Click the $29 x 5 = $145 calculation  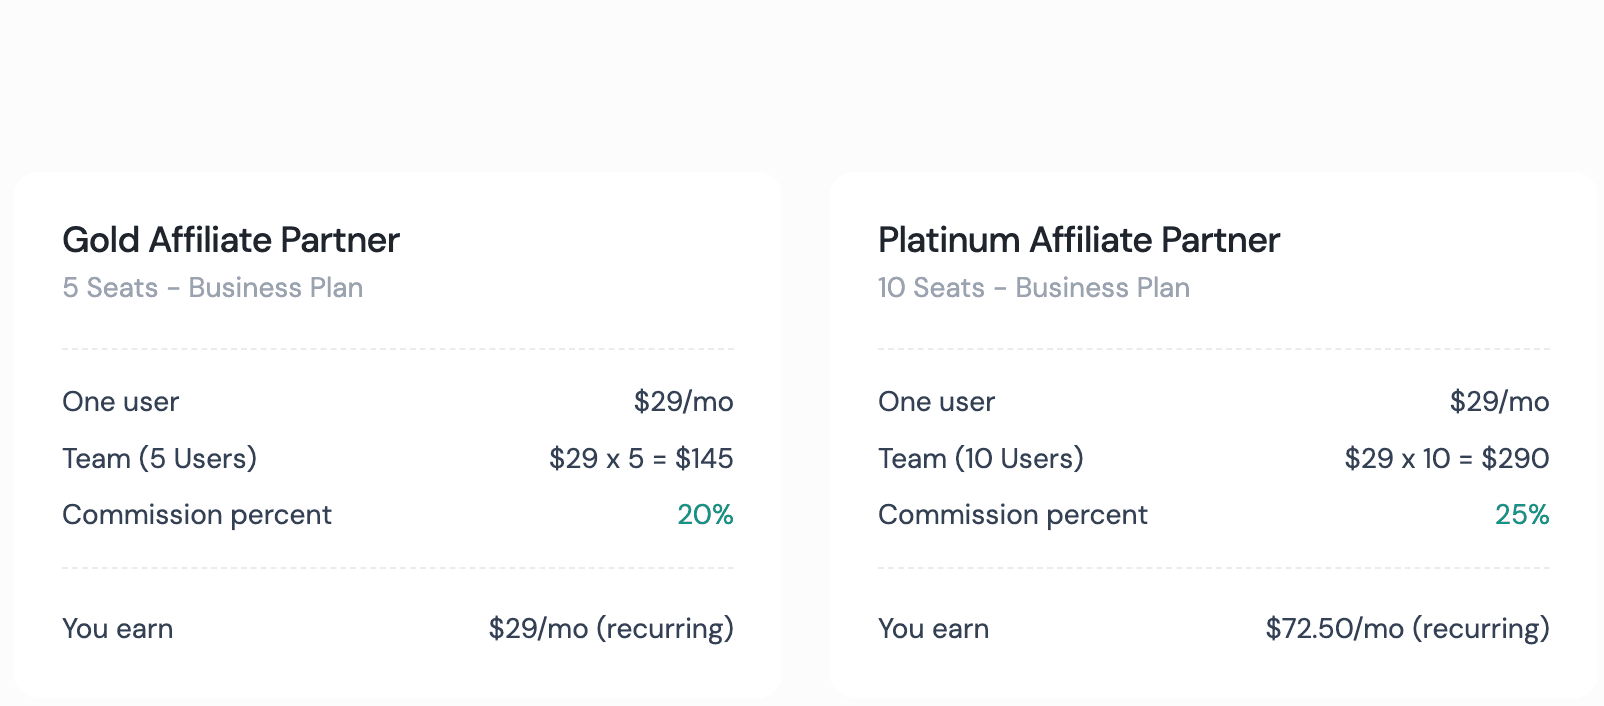[641, 459]
